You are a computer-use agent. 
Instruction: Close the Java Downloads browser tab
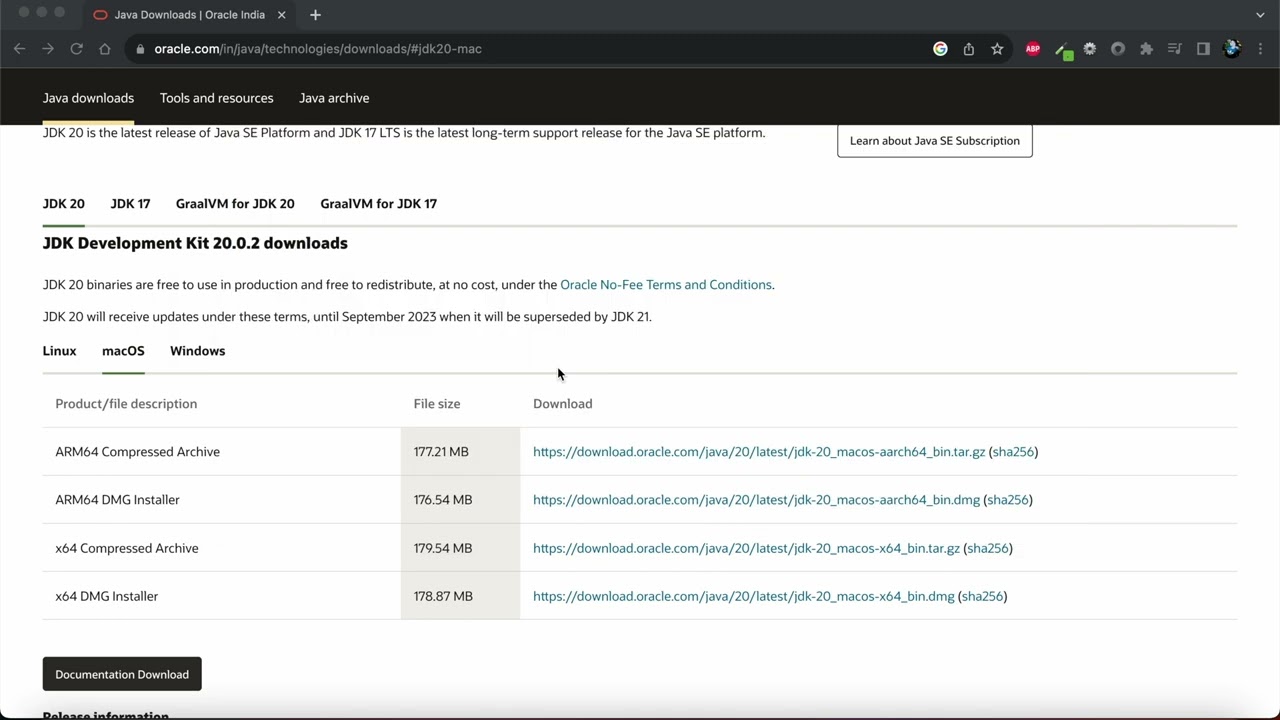[x=281, y=15]
